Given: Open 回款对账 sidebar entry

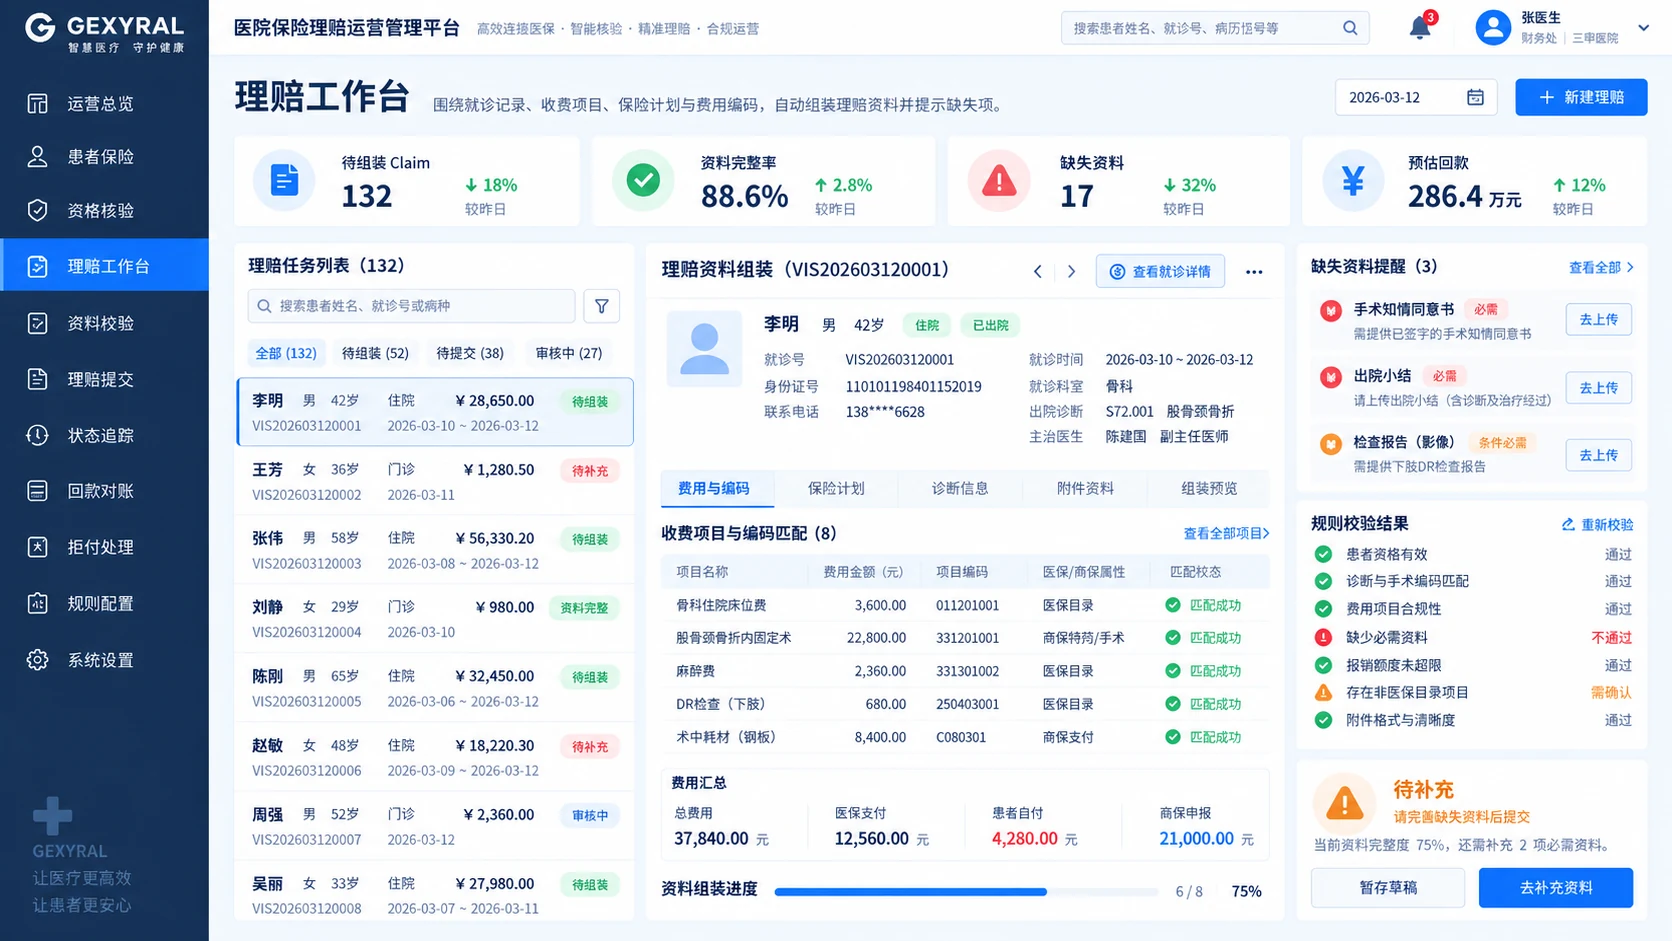Looking at the screenshot, I should point(104,491).
